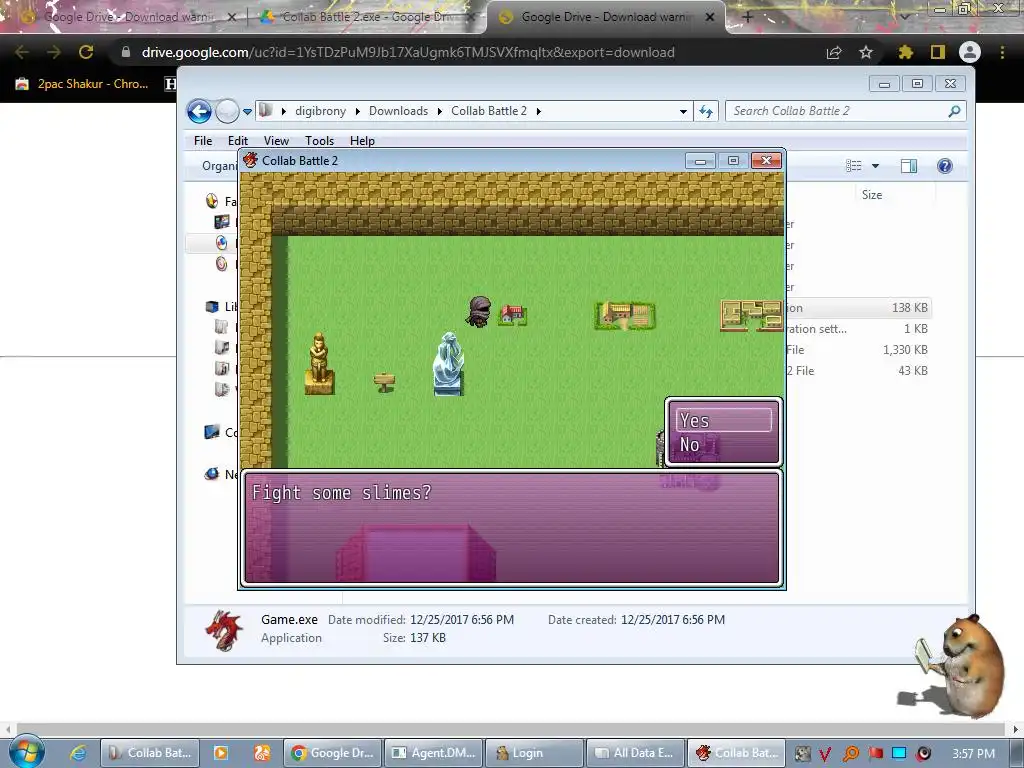Click the red V tray icon

tap(825, 754)
